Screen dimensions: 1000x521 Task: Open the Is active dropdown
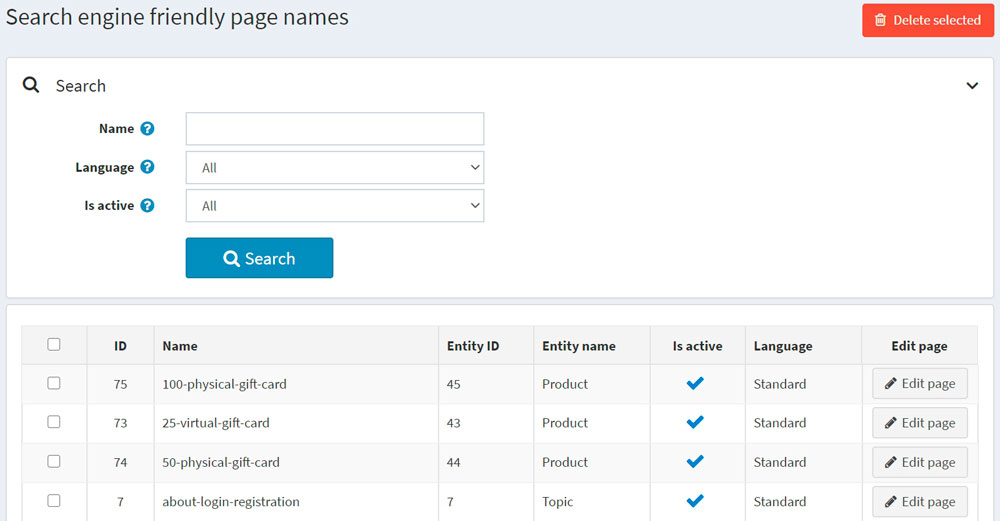(x=335, y=206)
